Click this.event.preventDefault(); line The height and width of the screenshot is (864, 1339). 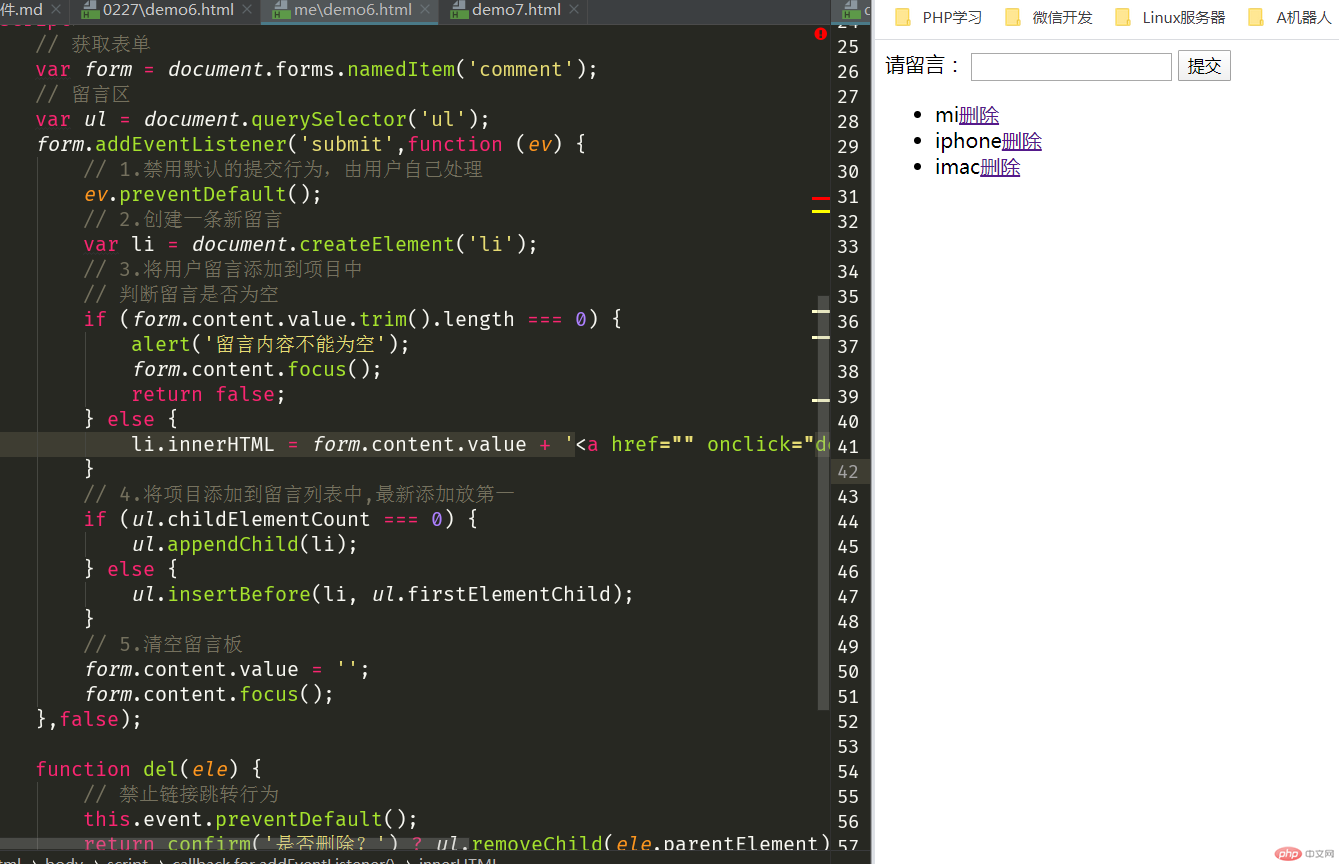click(x=251, y=819)
